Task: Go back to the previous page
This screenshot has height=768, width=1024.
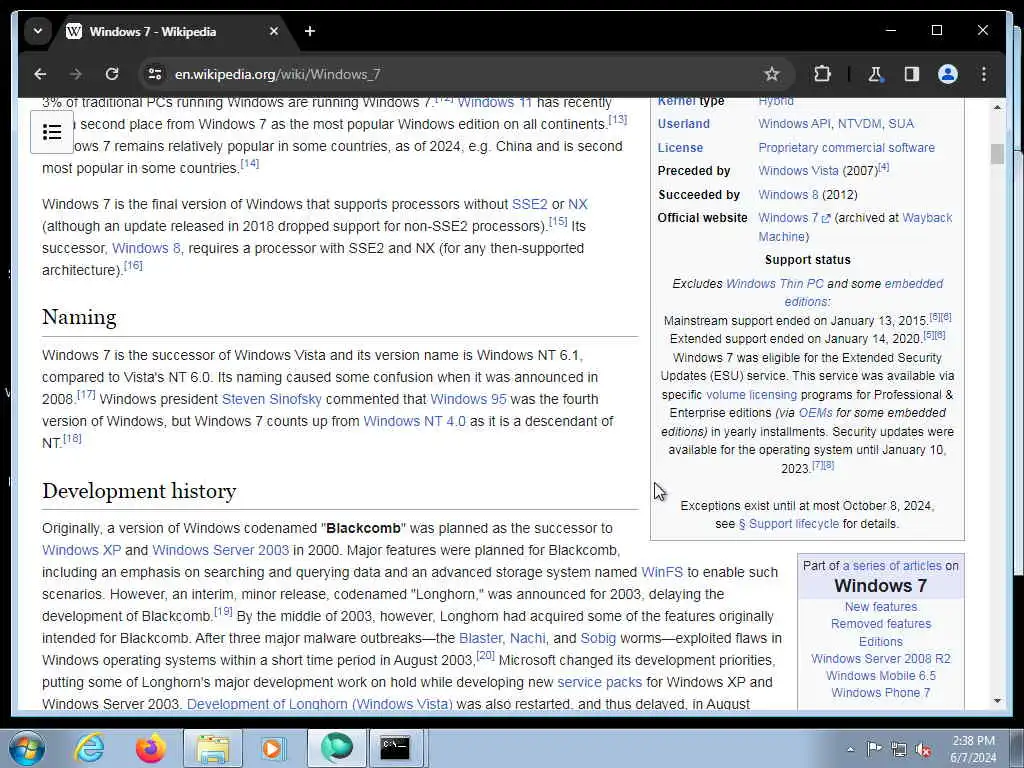Action: [x=40, y=74]
